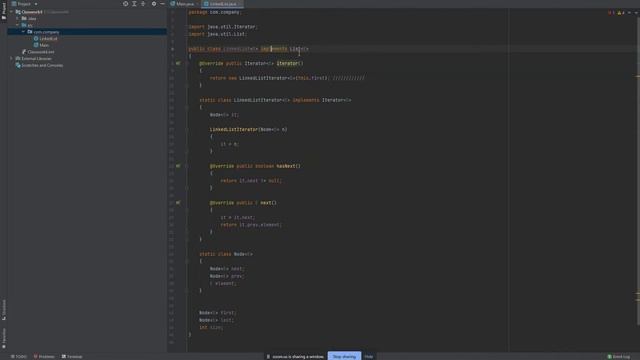Viewport: 640px width, 360px height.
Task: Toggle the Favorites tool window side tab
Action: coord(4,339)
